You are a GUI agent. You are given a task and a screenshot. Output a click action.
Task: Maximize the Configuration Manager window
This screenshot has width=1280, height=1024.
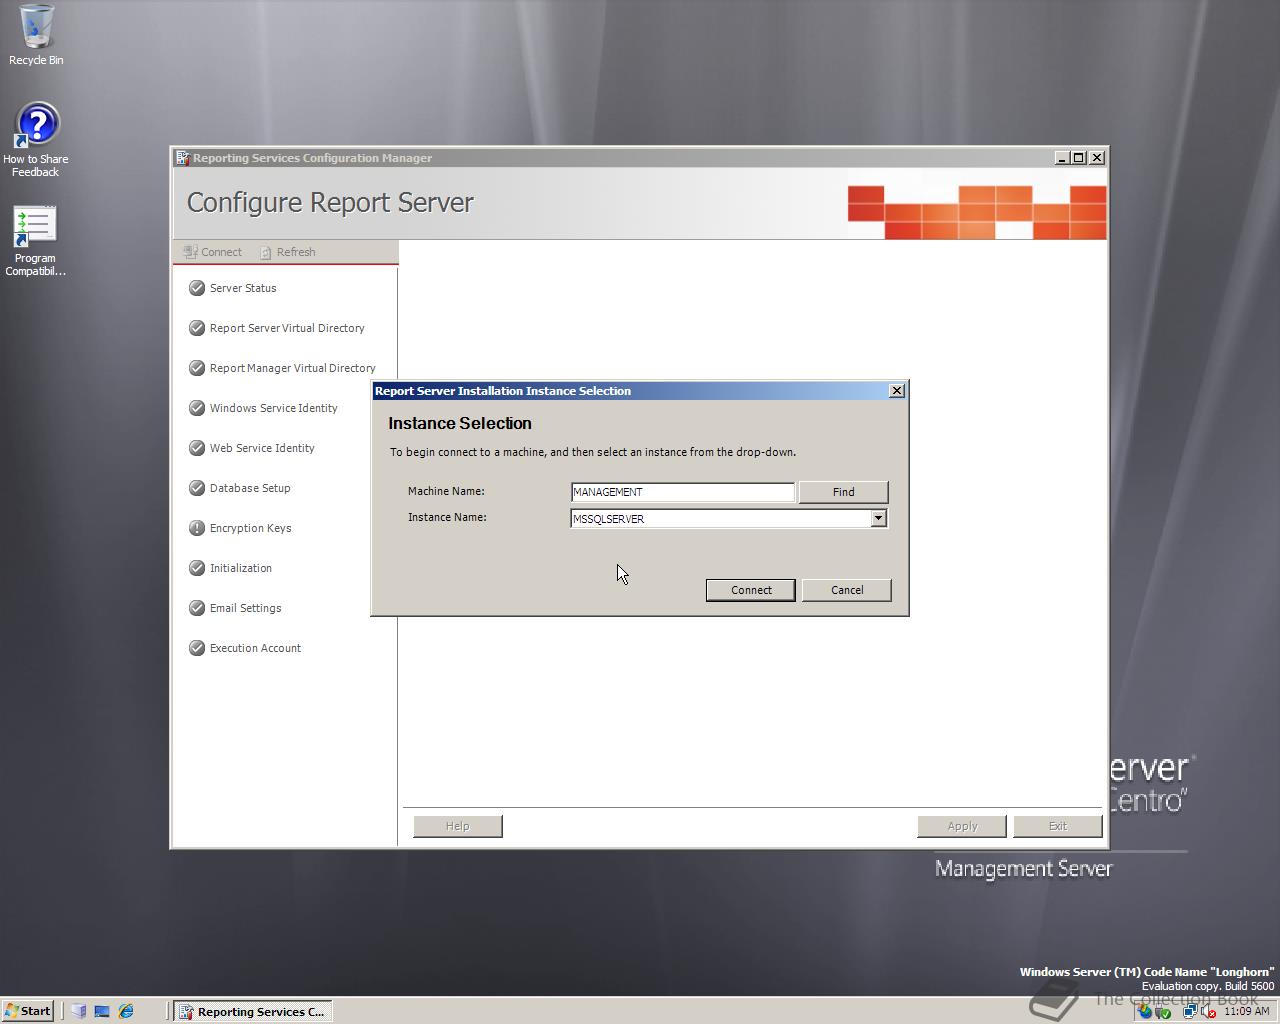1079,158
